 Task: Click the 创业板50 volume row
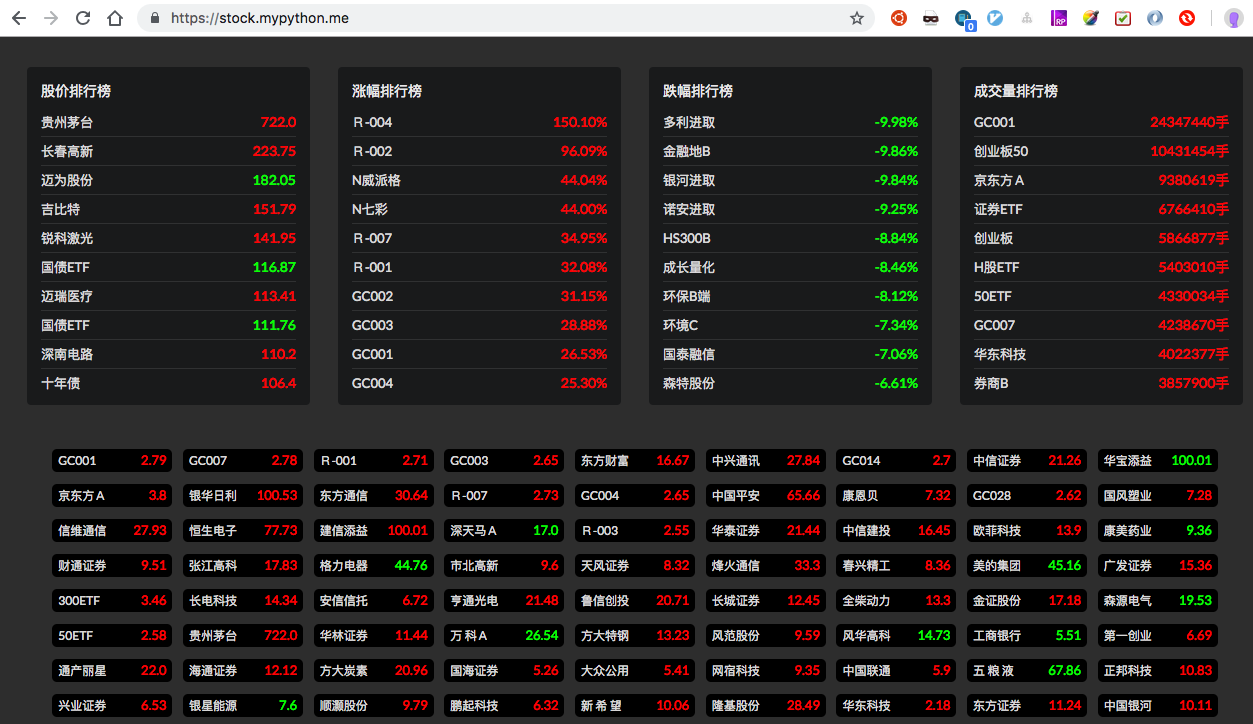[1101, 151]
